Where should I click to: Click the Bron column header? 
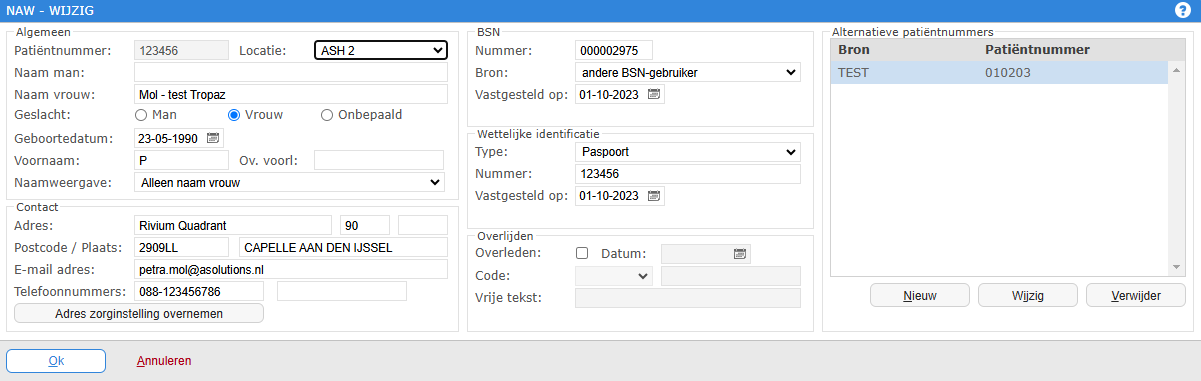tap(853, 50)
